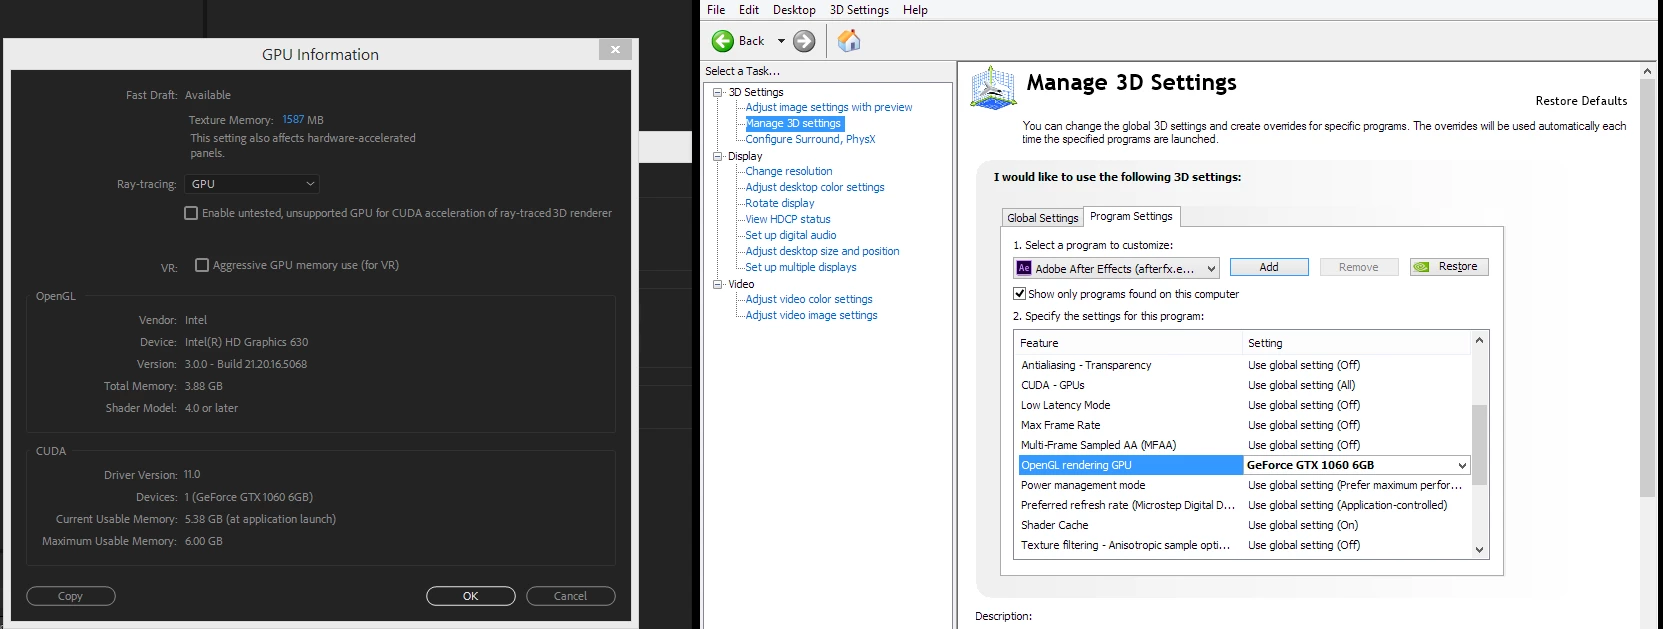Select the Shader Cache row
The width and height of the screenshot is (1663, 629).
tap(1242, 525)
